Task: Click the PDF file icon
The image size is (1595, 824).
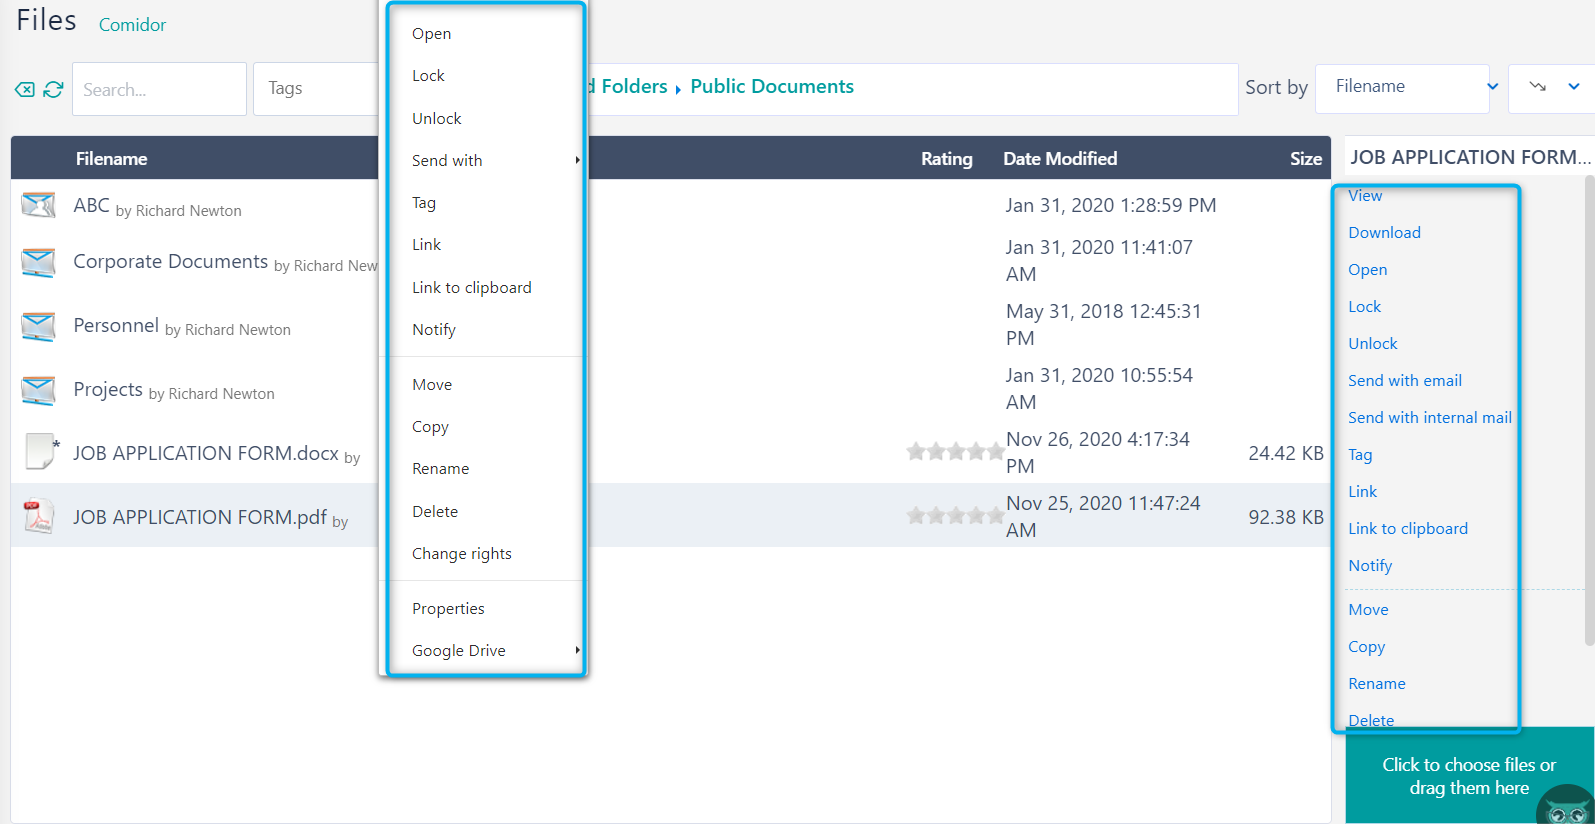Action: pos(38,516)
